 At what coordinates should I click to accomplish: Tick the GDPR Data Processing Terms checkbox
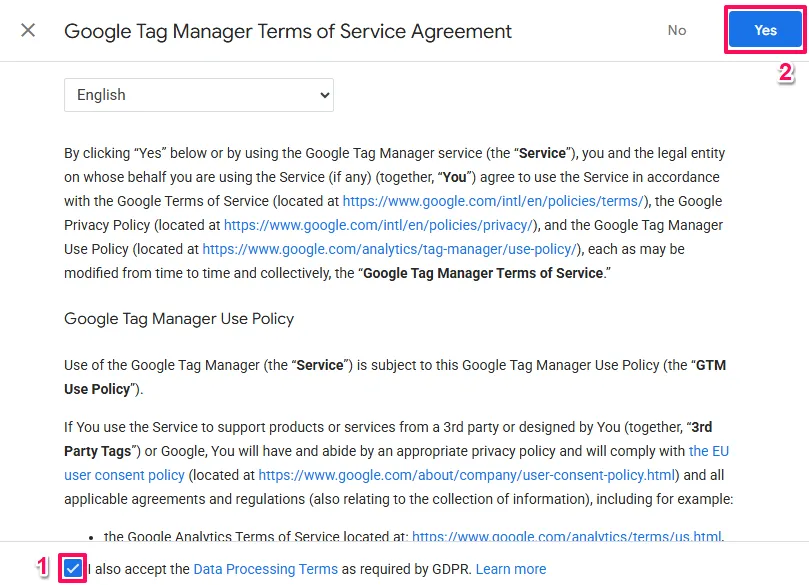73,569
